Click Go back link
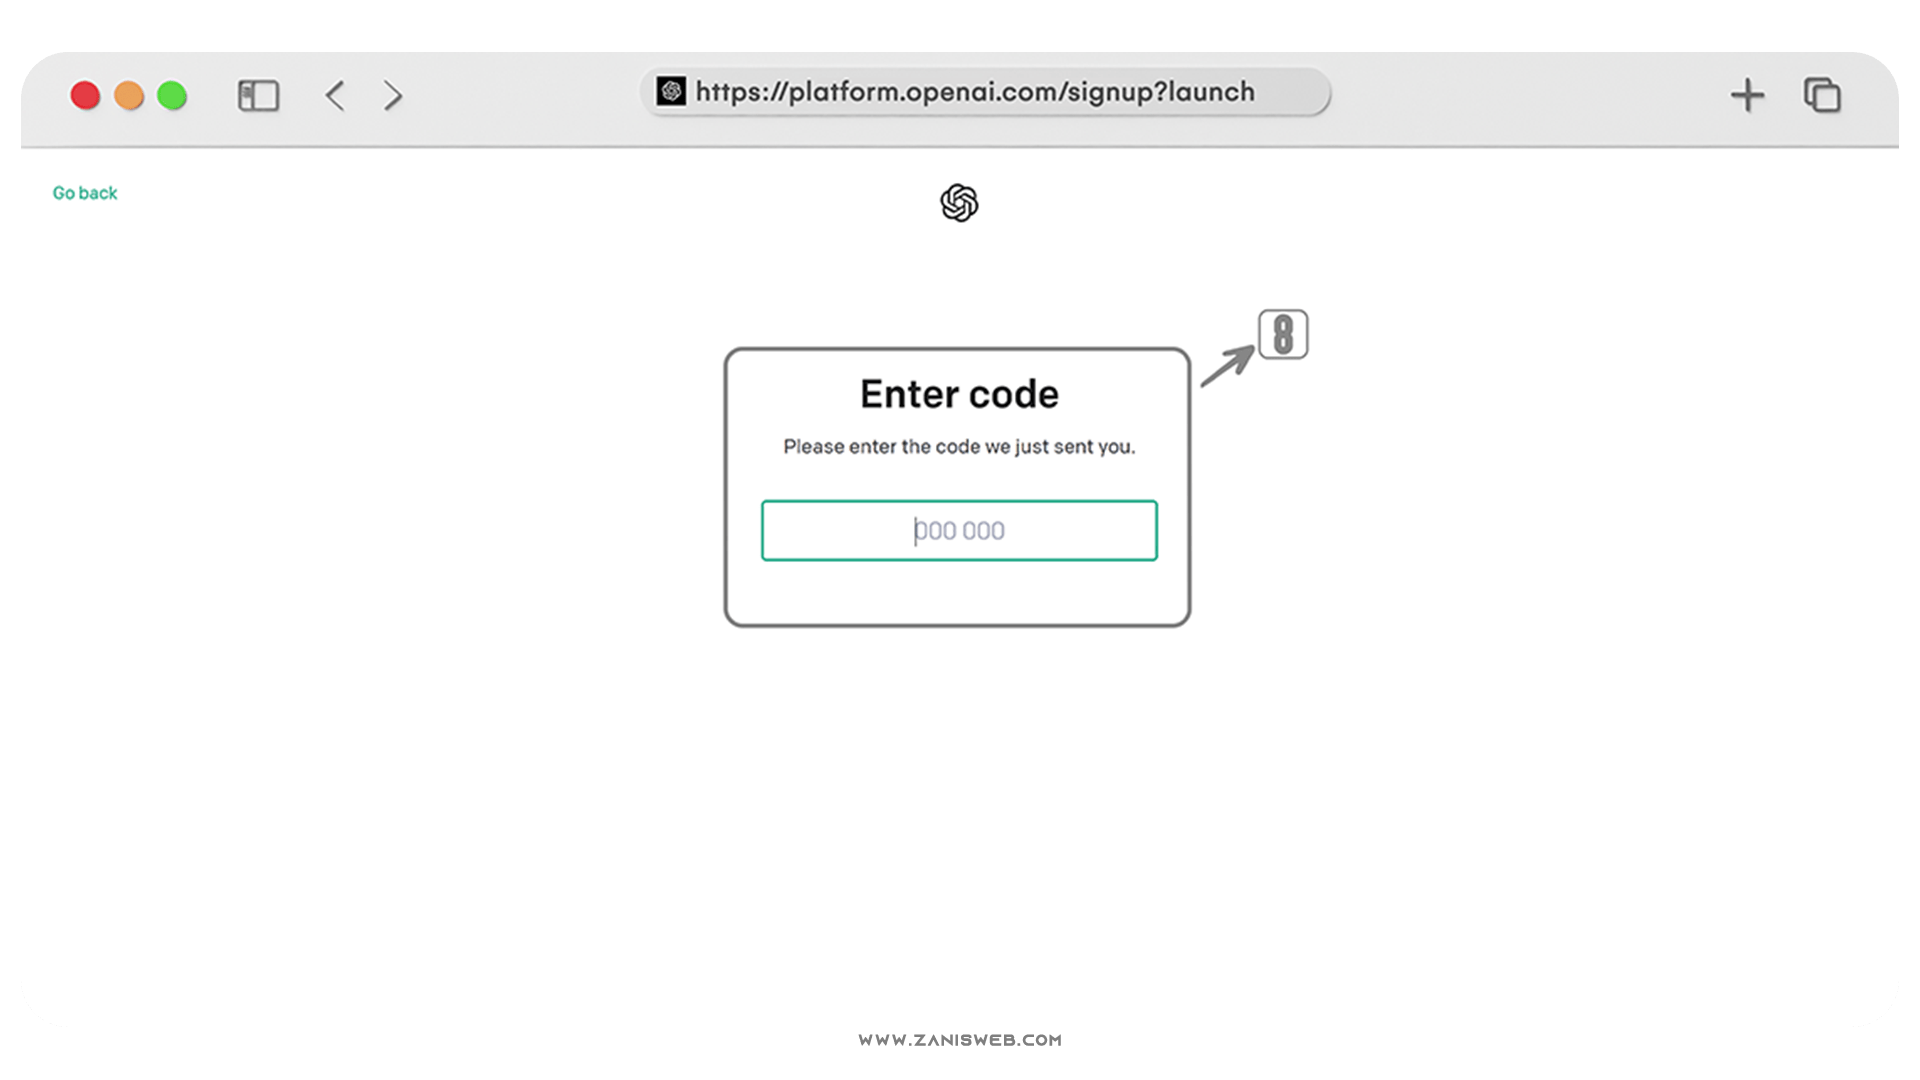The image size is (1920, 1080). point(84,193)
